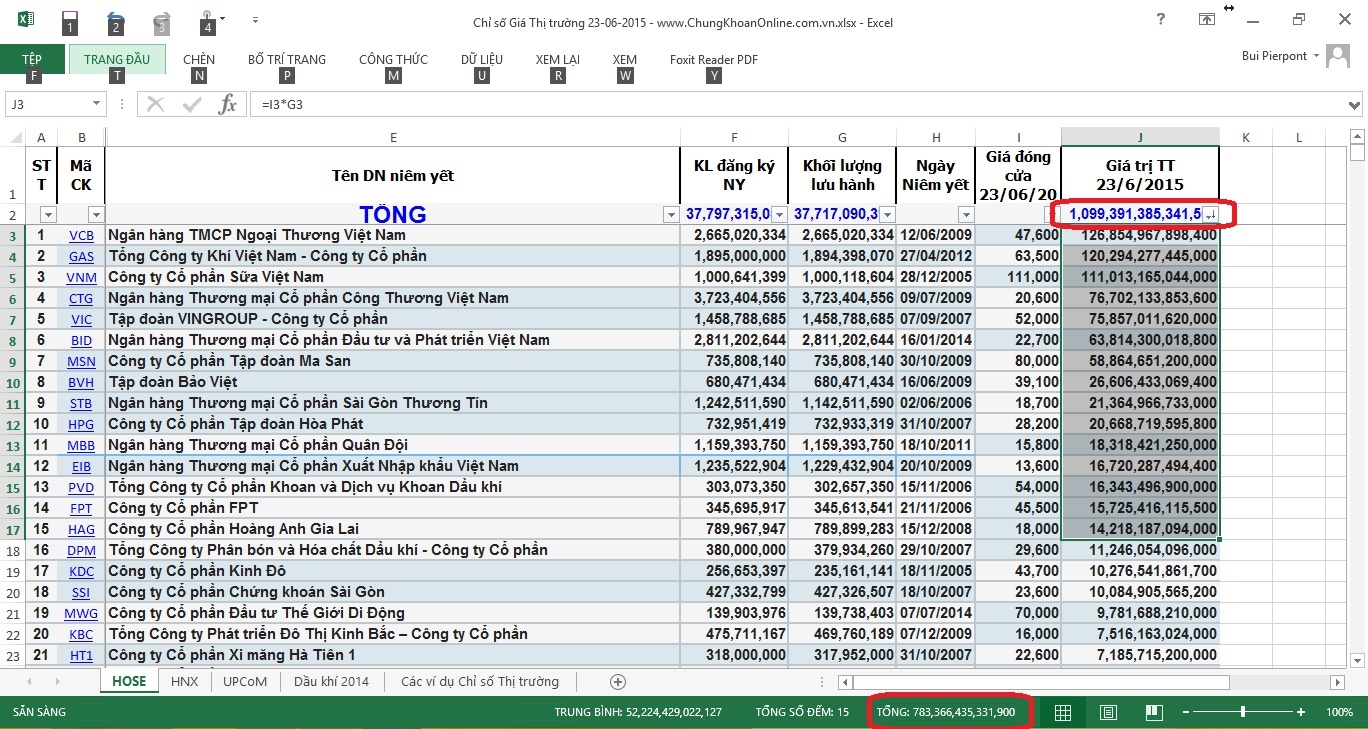Open the TỆP file tab
Screen dimensions: 1368x729
tap(32, 59)
